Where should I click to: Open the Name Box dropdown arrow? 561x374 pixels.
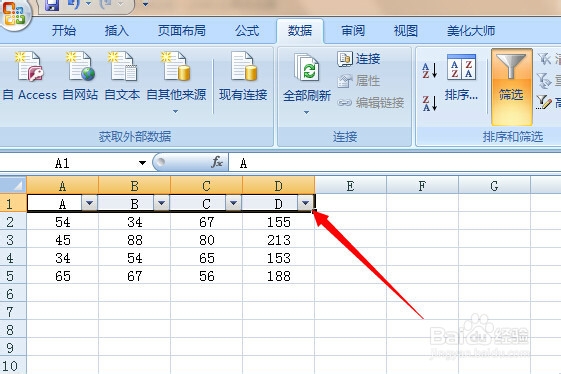142,163
